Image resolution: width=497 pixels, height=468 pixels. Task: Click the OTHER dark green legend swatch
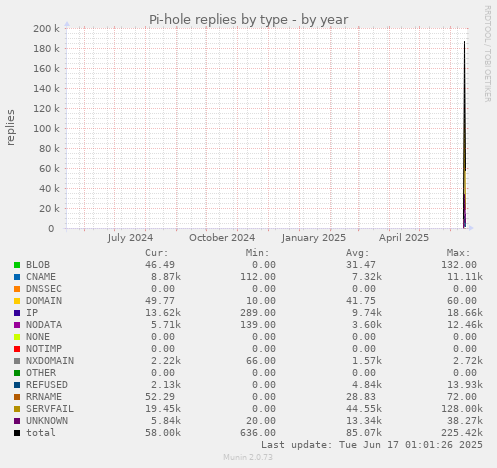point(17,373)
